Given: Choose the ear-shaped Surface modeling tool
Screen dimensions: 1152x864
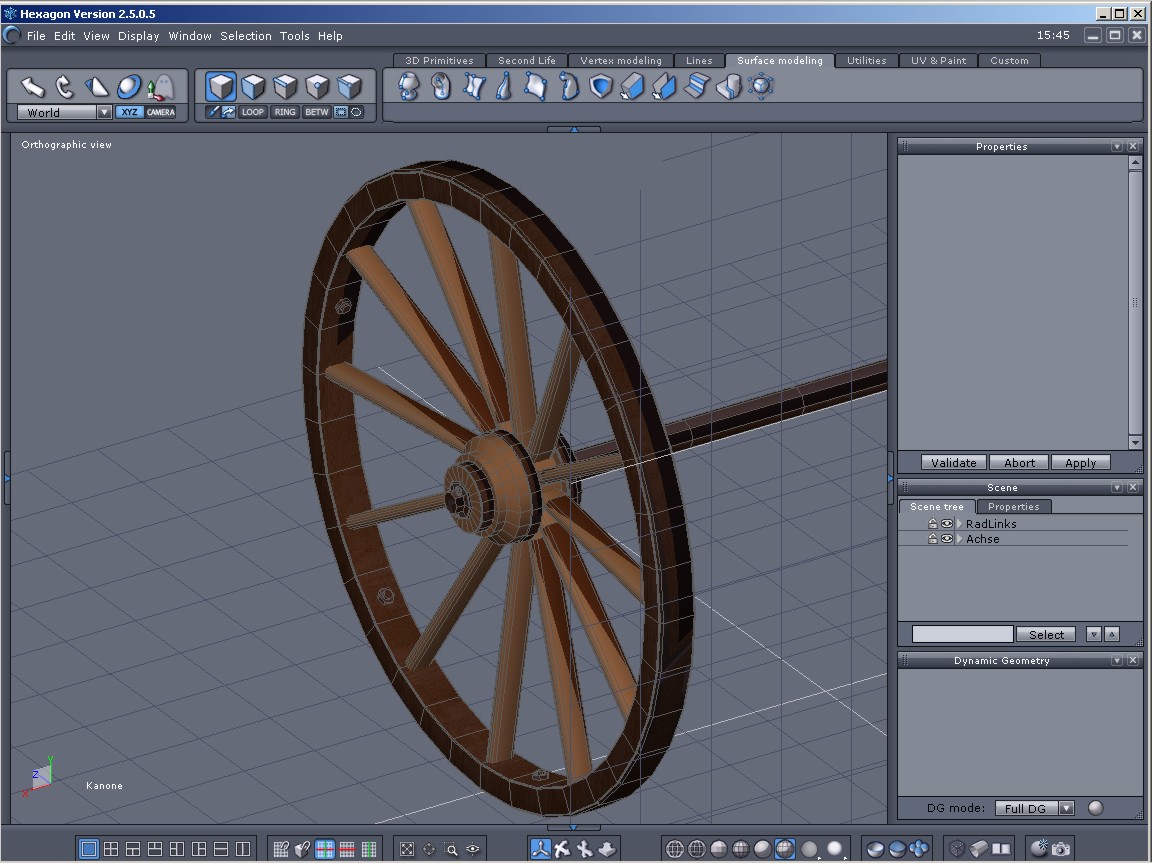Looking at the screenshot, I should (x=441, y=86).
